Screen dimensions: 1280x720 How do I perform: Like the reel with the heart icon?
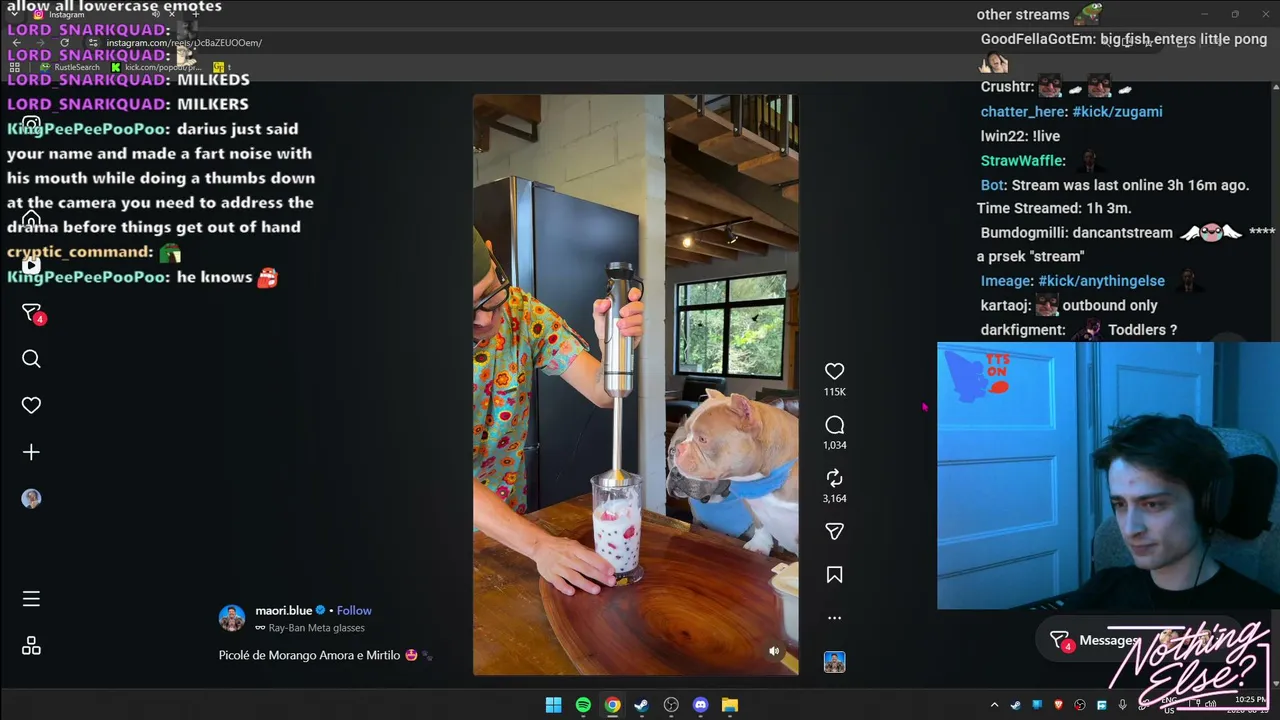834,371
